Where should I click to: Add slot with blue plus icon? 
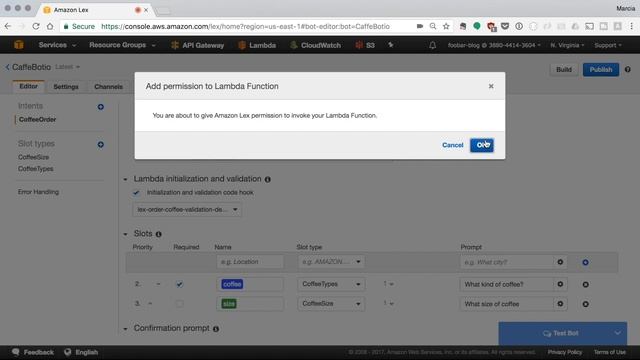[585, 262]
